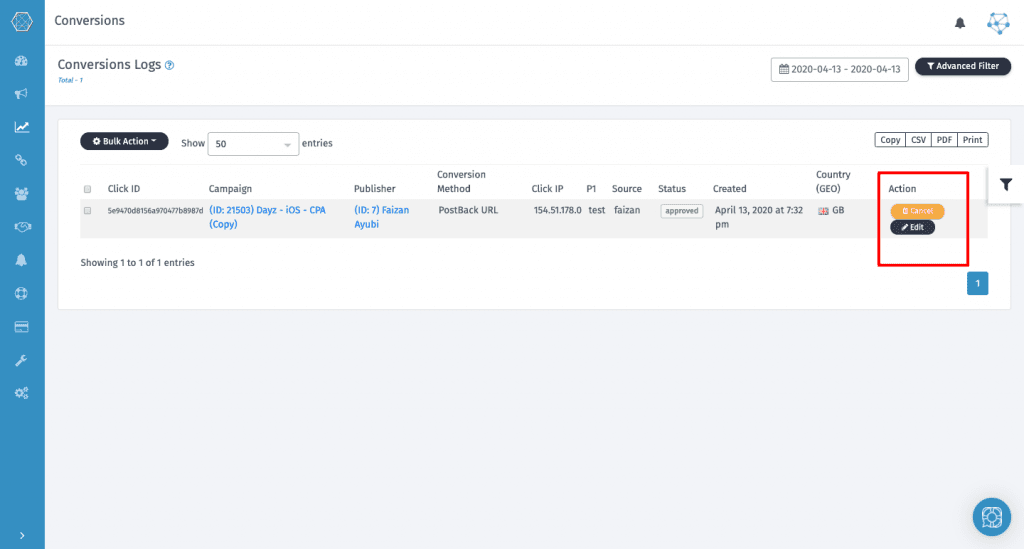This screenshot has width=1024, height=549.
Task: Click the wrench tools sidebar icon
Action: (21, 360)
